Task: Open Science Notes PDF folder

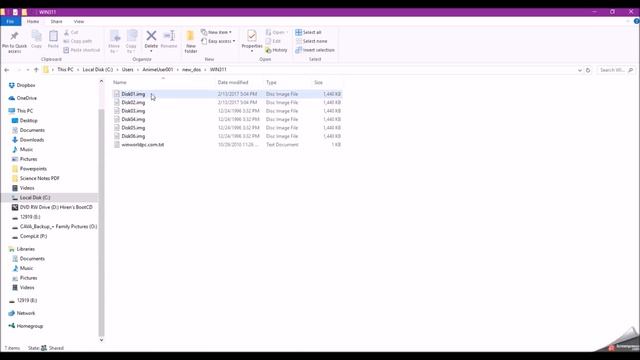Action: pos(36,178)
